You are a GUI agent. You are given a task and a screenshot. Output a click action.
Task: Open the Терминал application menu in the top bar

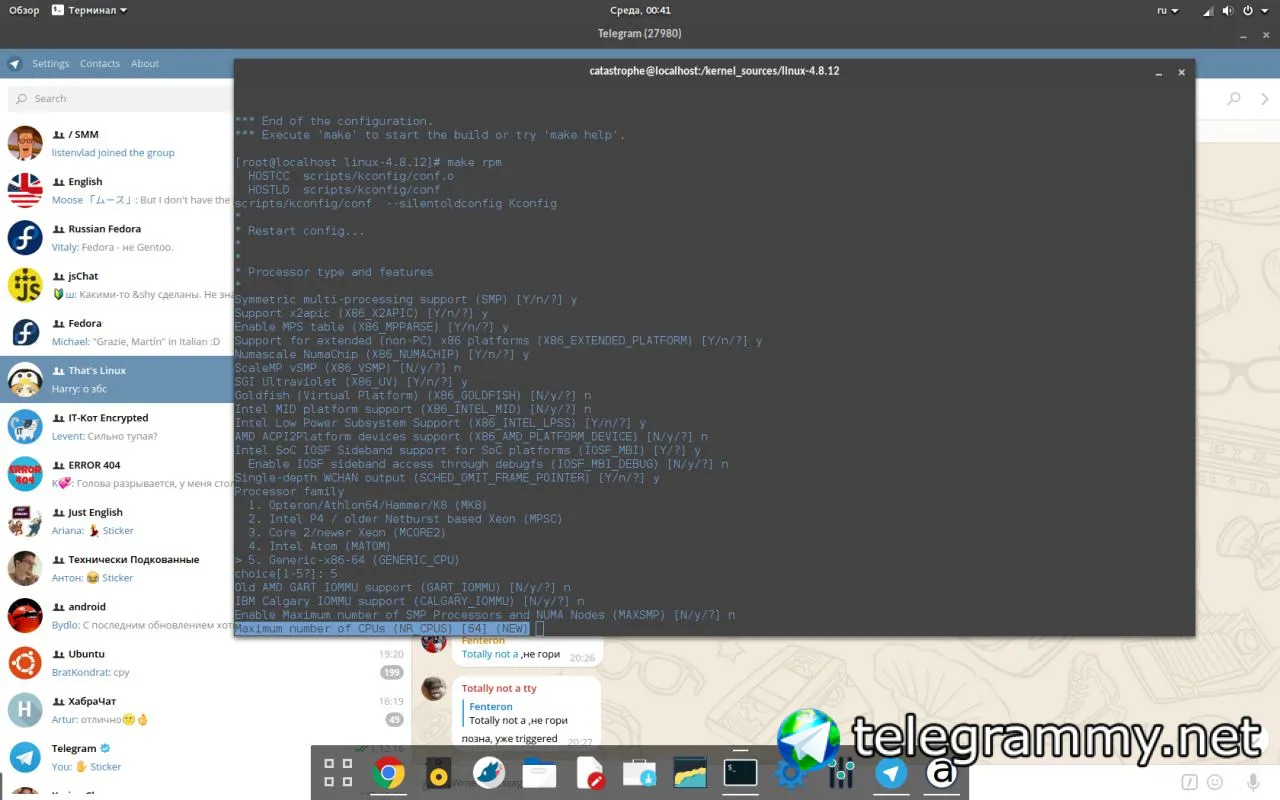pyautogui.click(x=88, y=11)
